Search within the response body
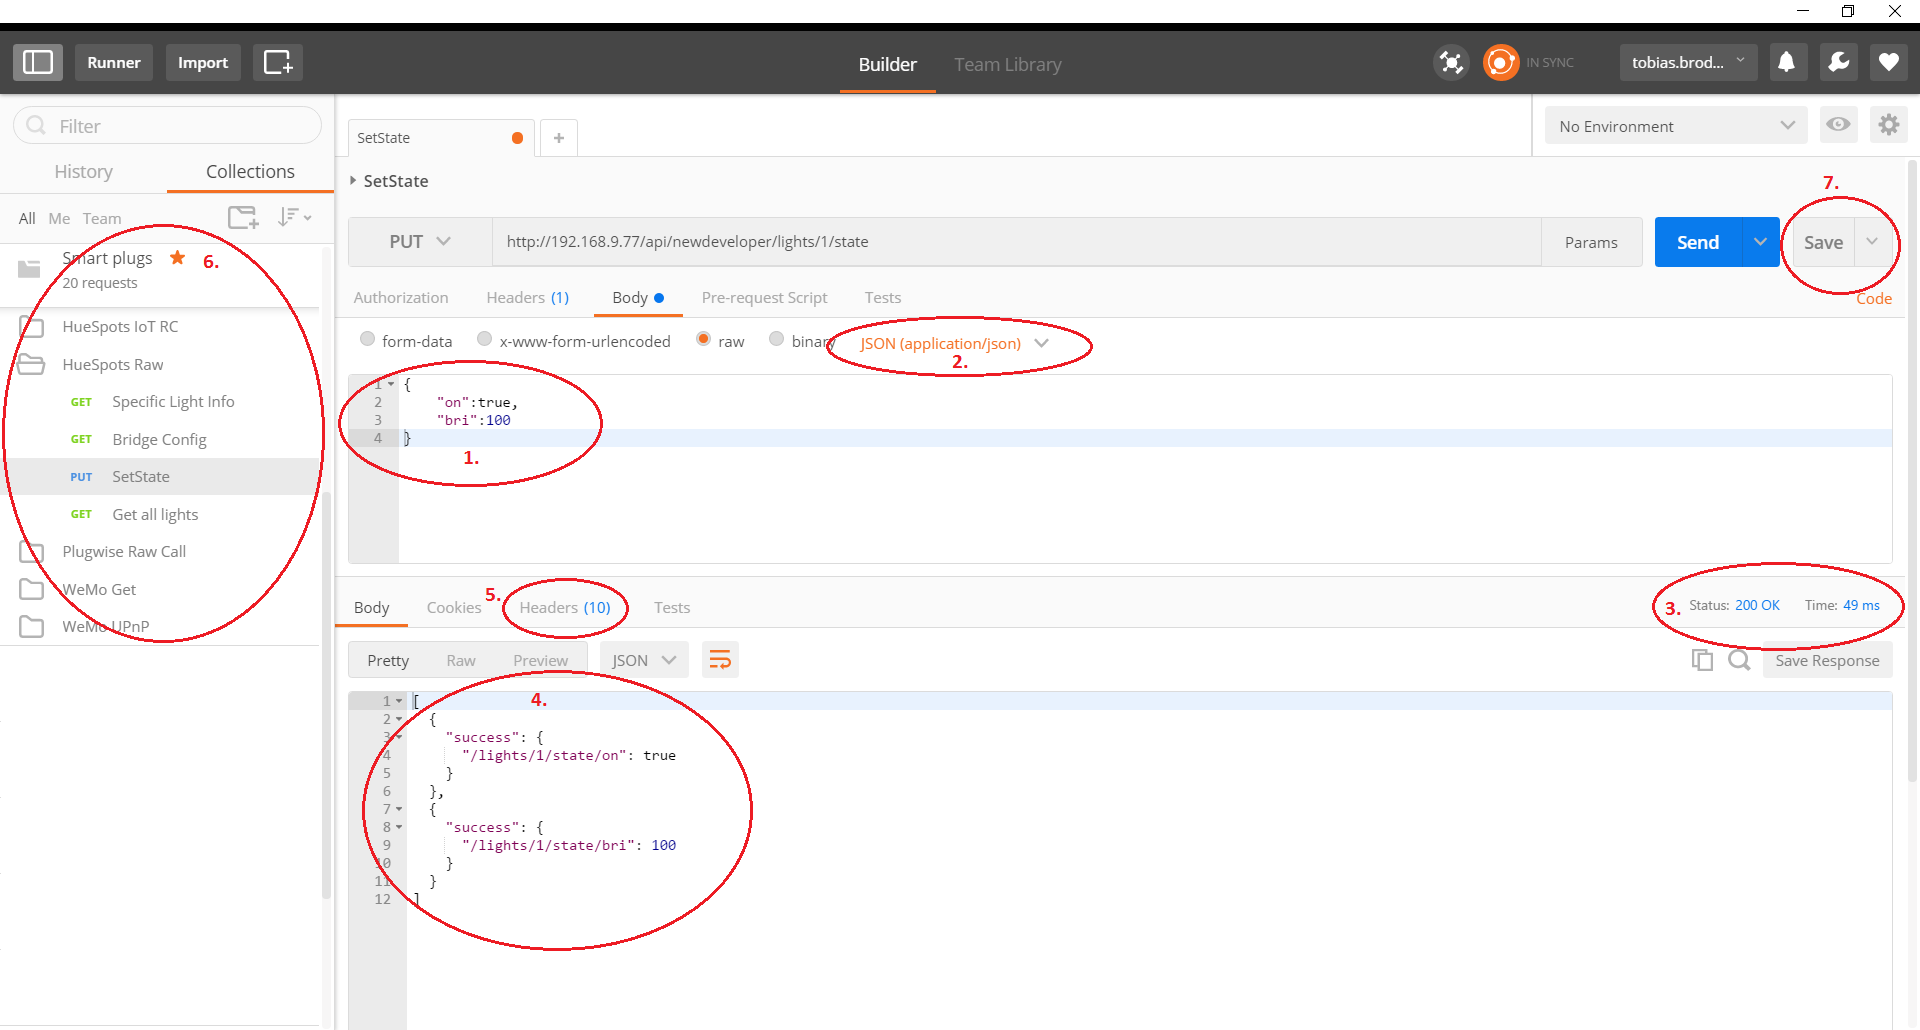 [x=1739, y=660]
